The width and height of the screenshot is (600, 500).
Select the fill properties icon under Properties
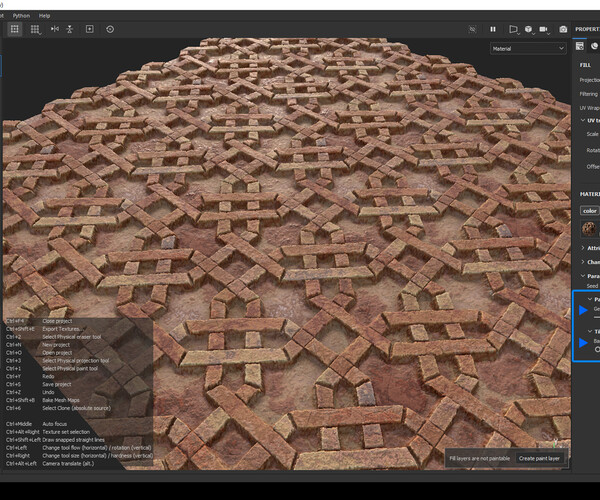coord(580,46)
